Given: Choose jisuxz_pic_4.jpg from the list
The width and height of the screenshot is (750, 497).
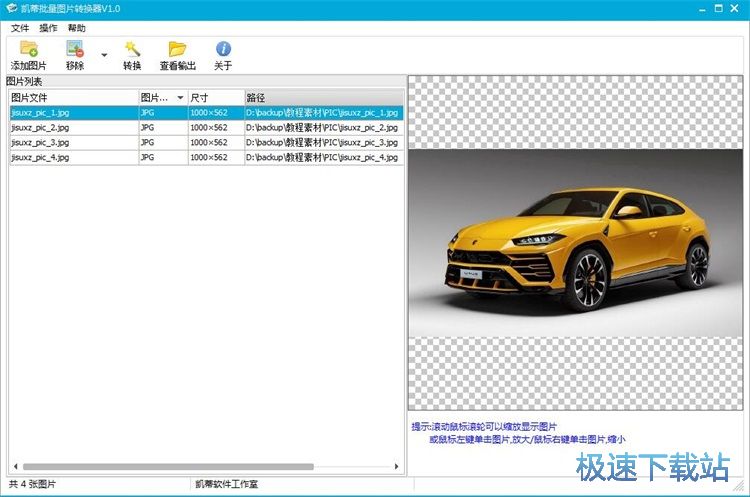Looking at the screenshot, I should 40,158.
